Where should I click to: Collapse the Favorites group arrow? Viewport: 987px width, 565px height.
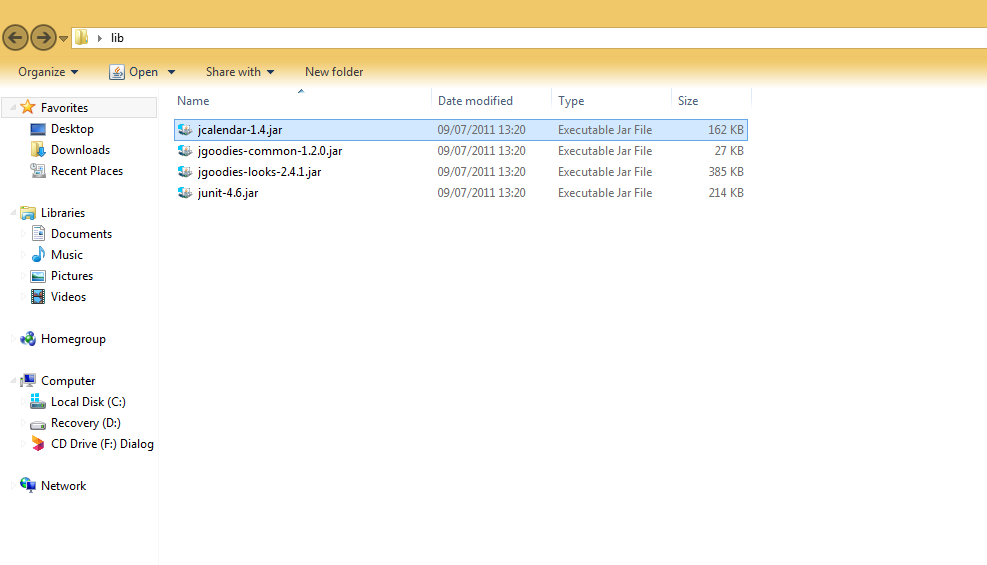(13, 108)
